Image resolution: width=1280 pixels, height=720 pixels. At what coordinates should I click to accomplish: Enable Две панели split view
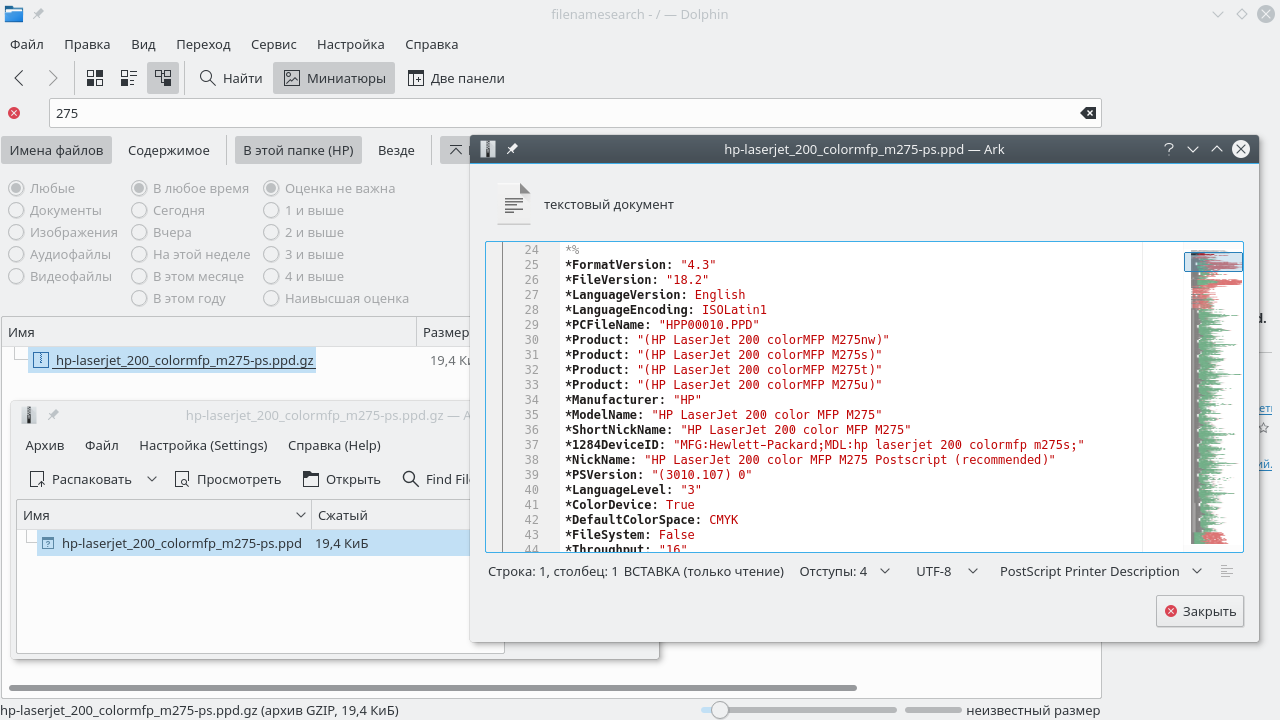[x=455, y=78]
